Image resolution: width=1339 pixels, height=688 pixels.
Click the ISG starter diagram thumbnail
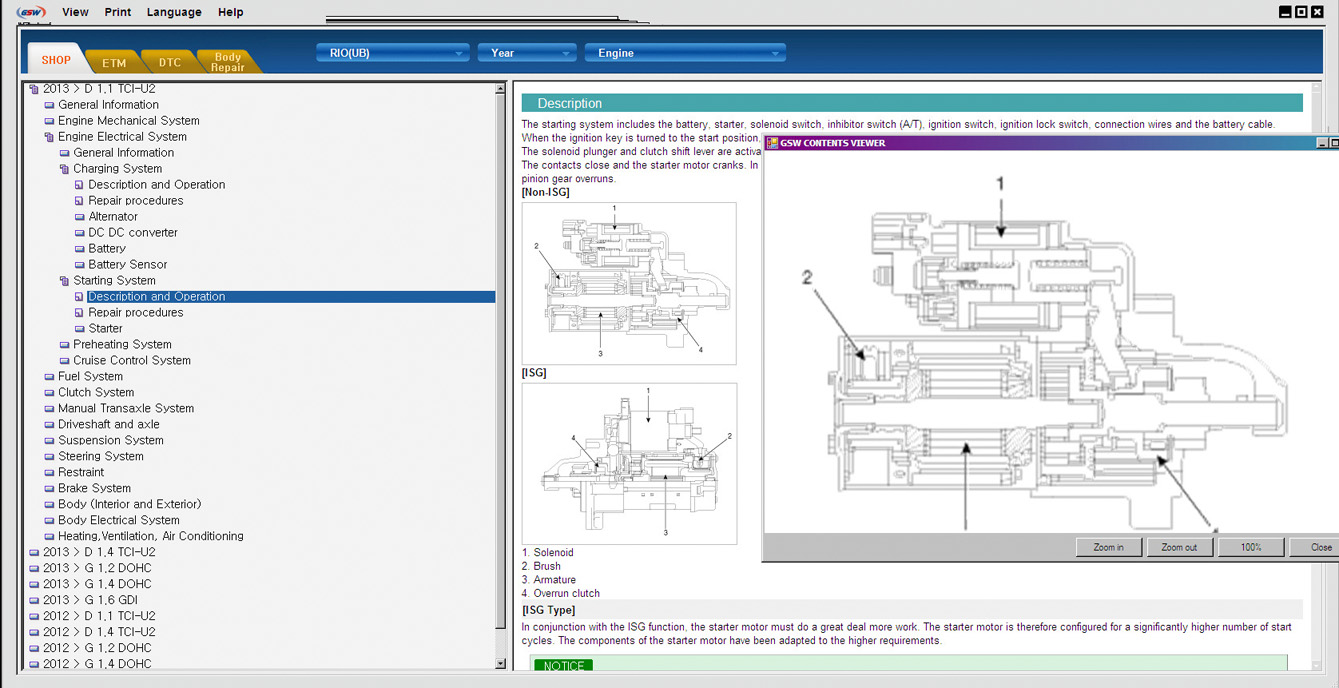[x=629, y=463]
